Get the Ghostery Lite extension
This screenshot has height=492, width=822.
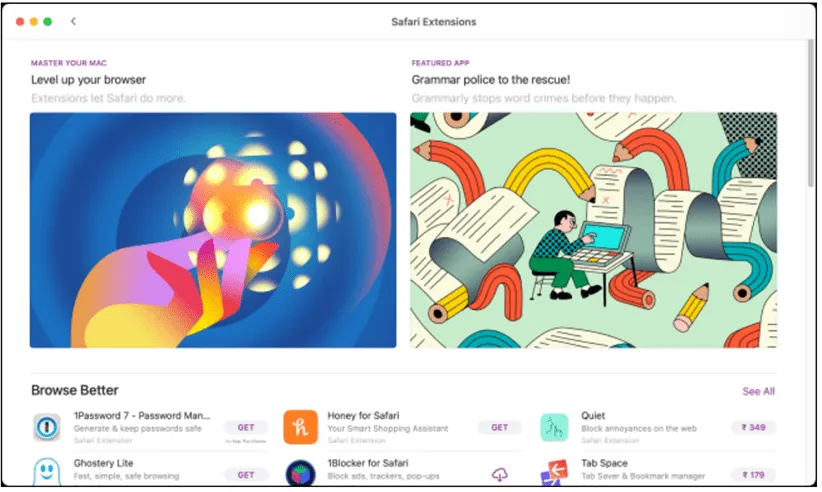[246, 475]
